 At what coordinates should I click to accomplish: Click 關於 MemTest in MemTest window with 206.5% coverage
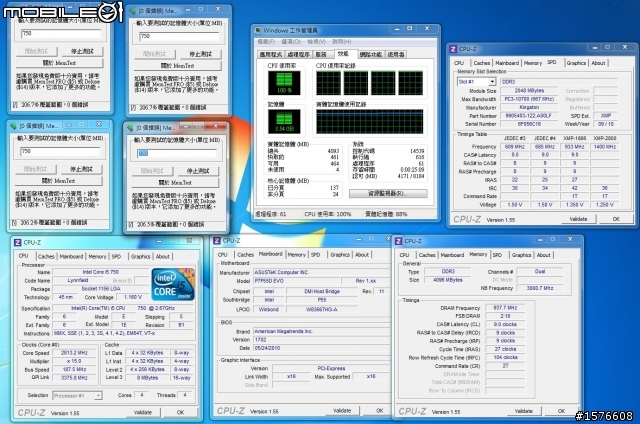click(x=175, y=183)
